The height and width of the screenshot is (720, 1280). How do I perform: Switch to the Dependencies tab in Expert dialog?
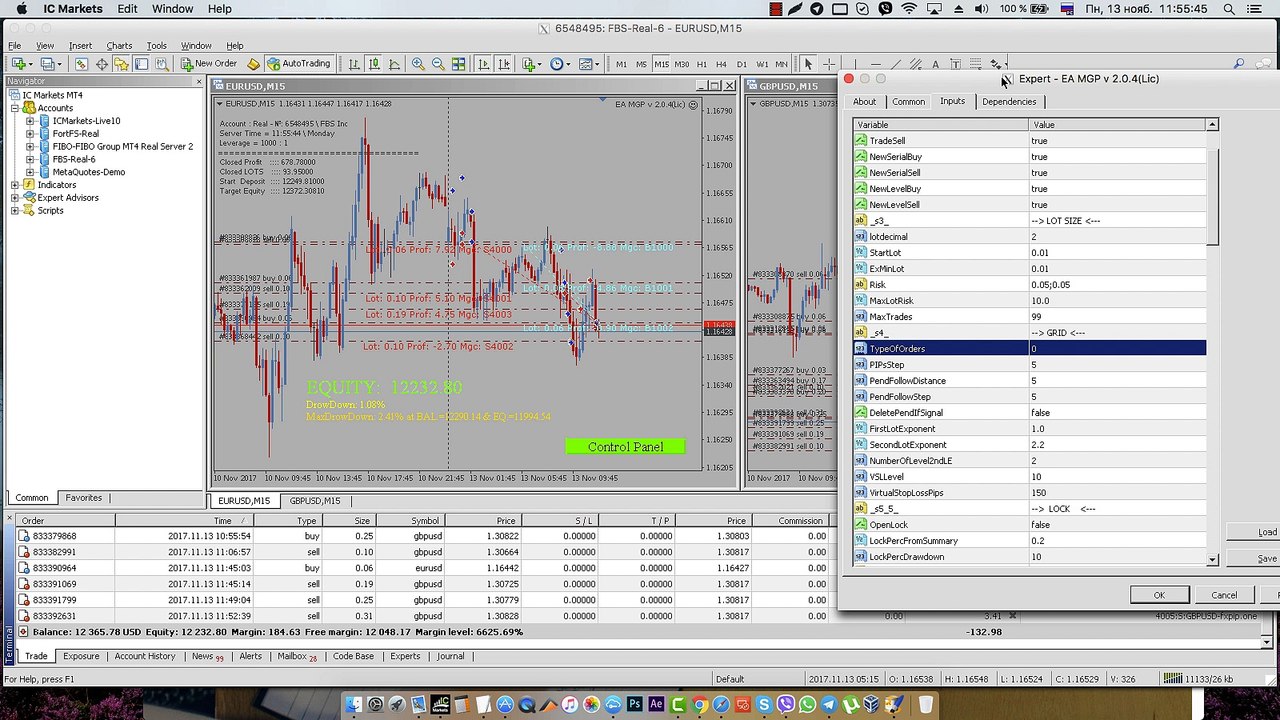(x=1009, y=102)
